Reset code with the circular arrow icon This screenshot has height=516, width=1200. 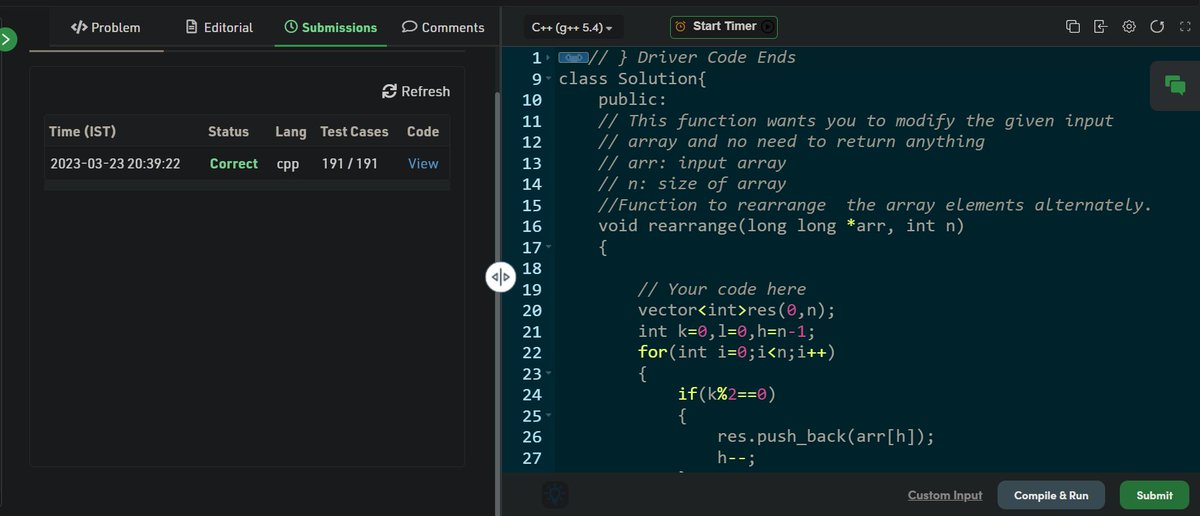(1157, 27)
